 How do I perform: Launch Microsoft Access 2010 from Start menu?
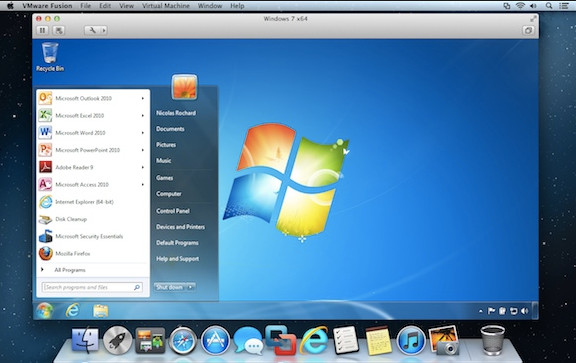click(82, 184)
